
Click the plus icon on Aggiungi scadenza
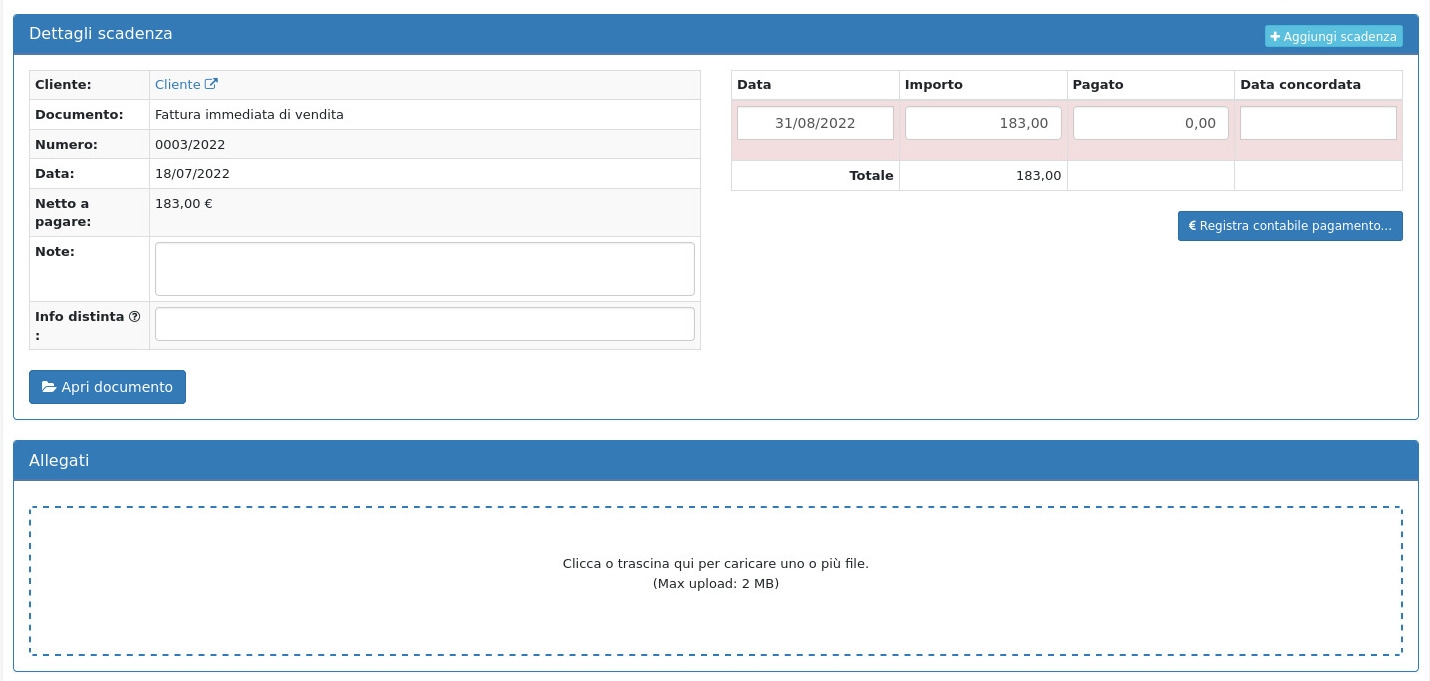1275,37
